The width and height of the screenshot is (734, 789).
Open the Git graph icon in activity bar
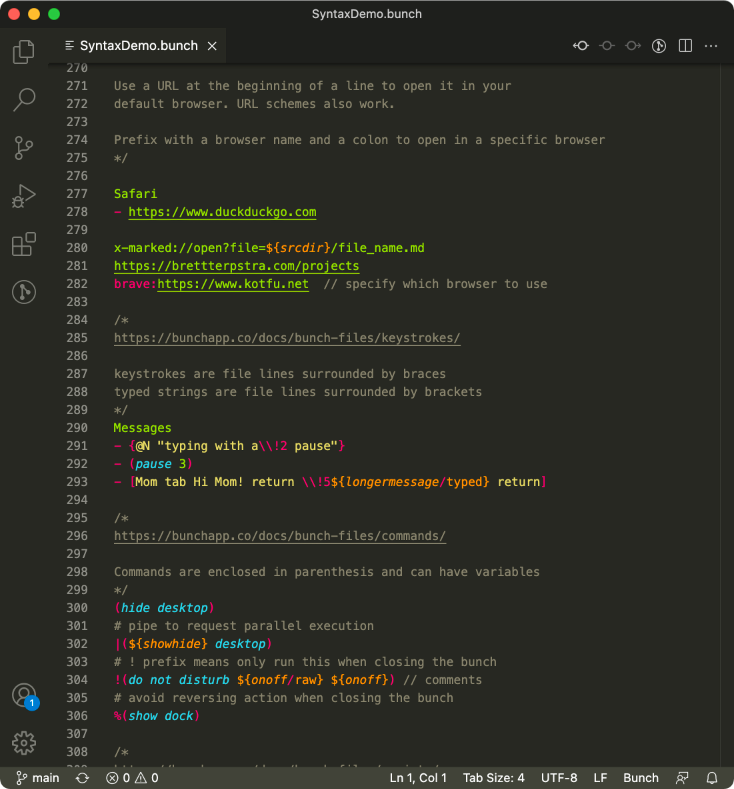(24, 292)
